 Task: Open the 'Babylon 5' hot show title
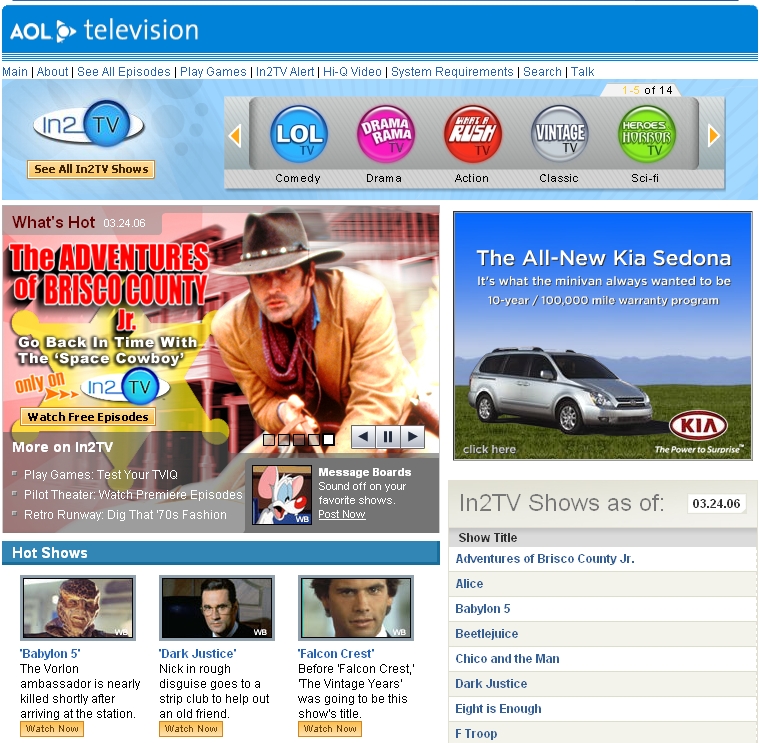click(x=50, y=653)
